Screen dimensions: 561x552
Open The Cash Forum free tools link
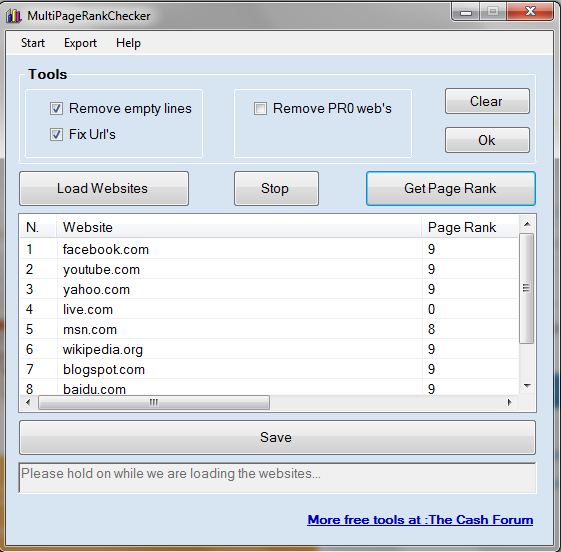420,519
